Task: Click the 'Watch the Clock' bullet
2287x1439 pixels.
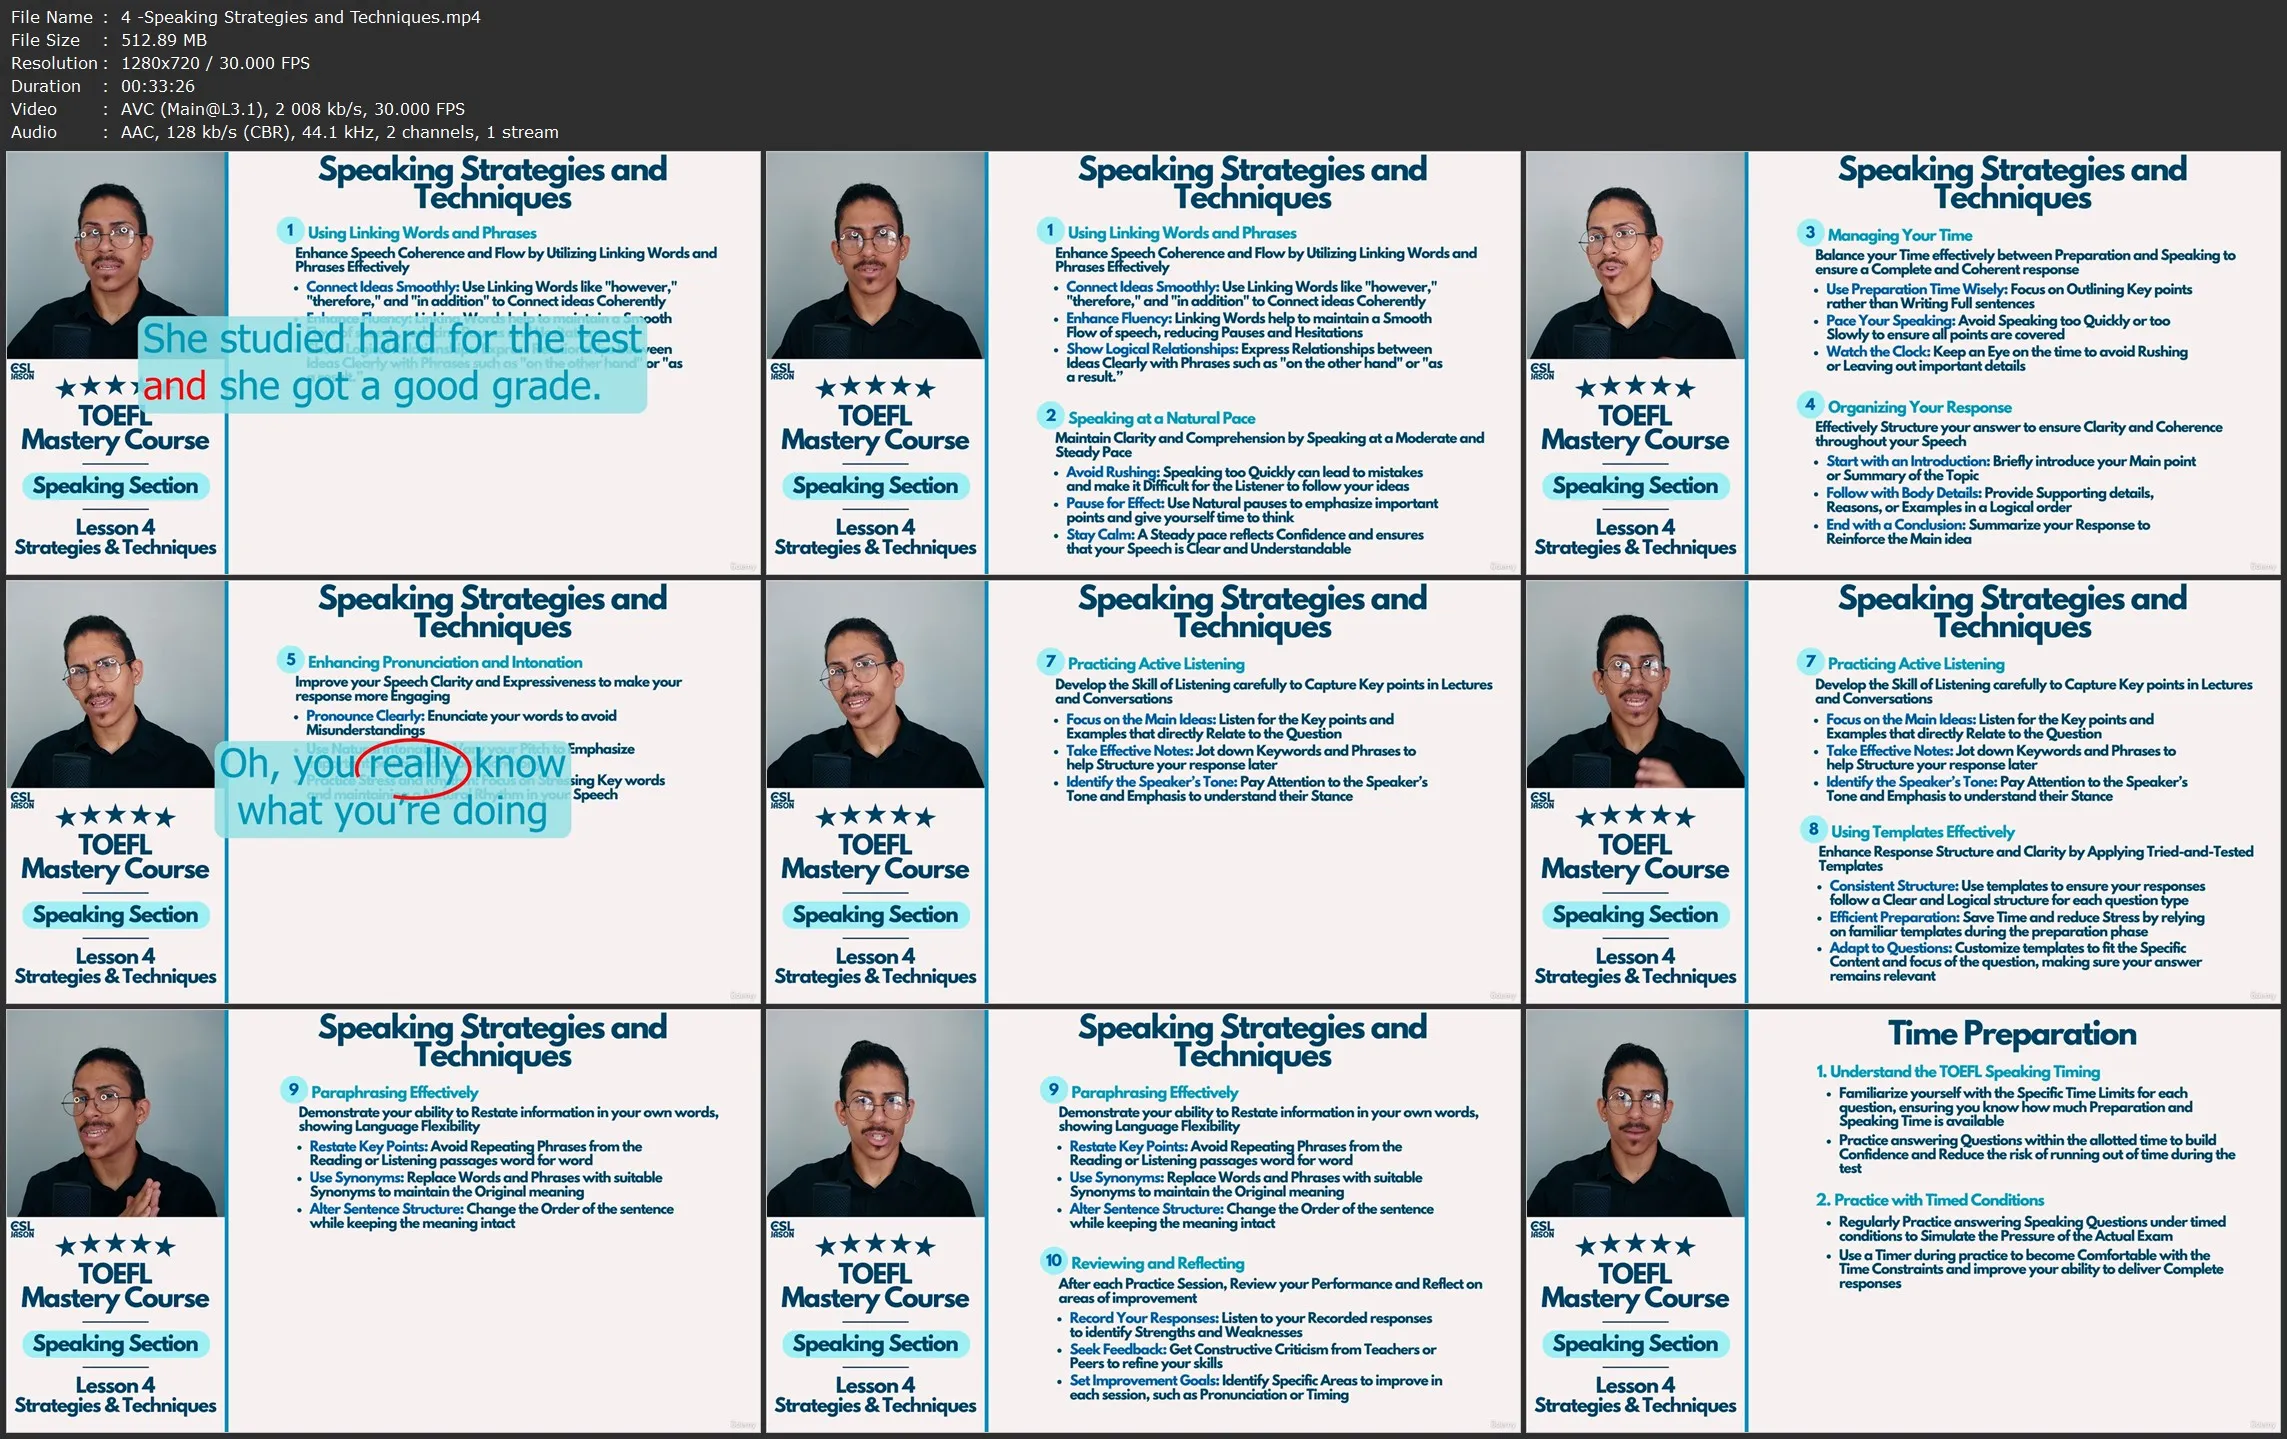Action: (2007, 358)
